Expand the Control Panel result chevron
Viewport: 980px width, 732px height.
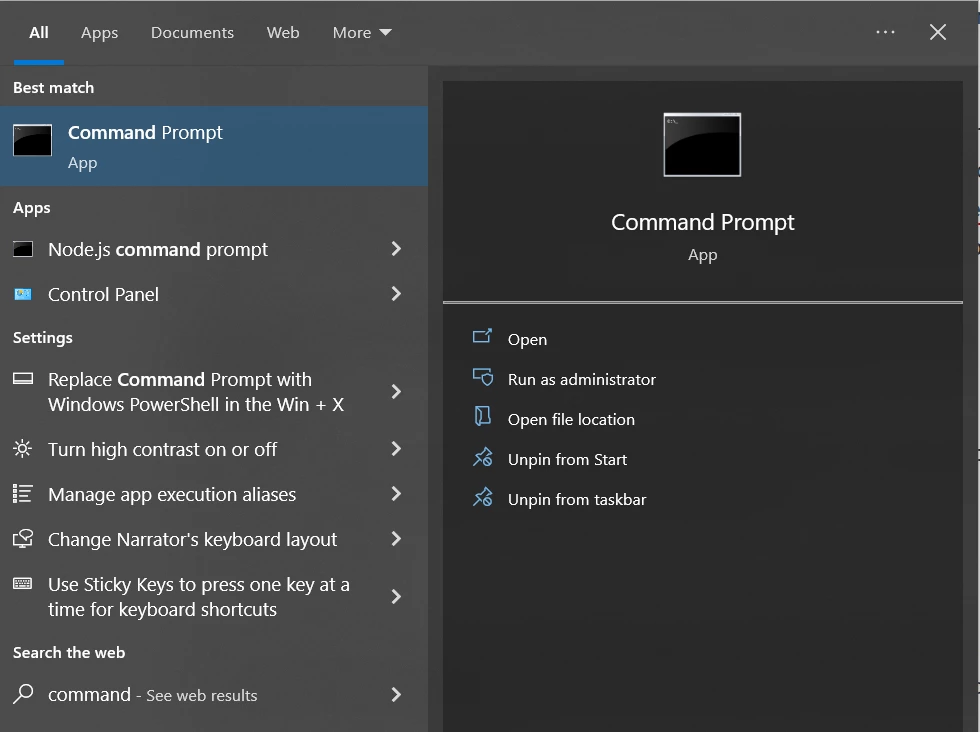[396, 294]
